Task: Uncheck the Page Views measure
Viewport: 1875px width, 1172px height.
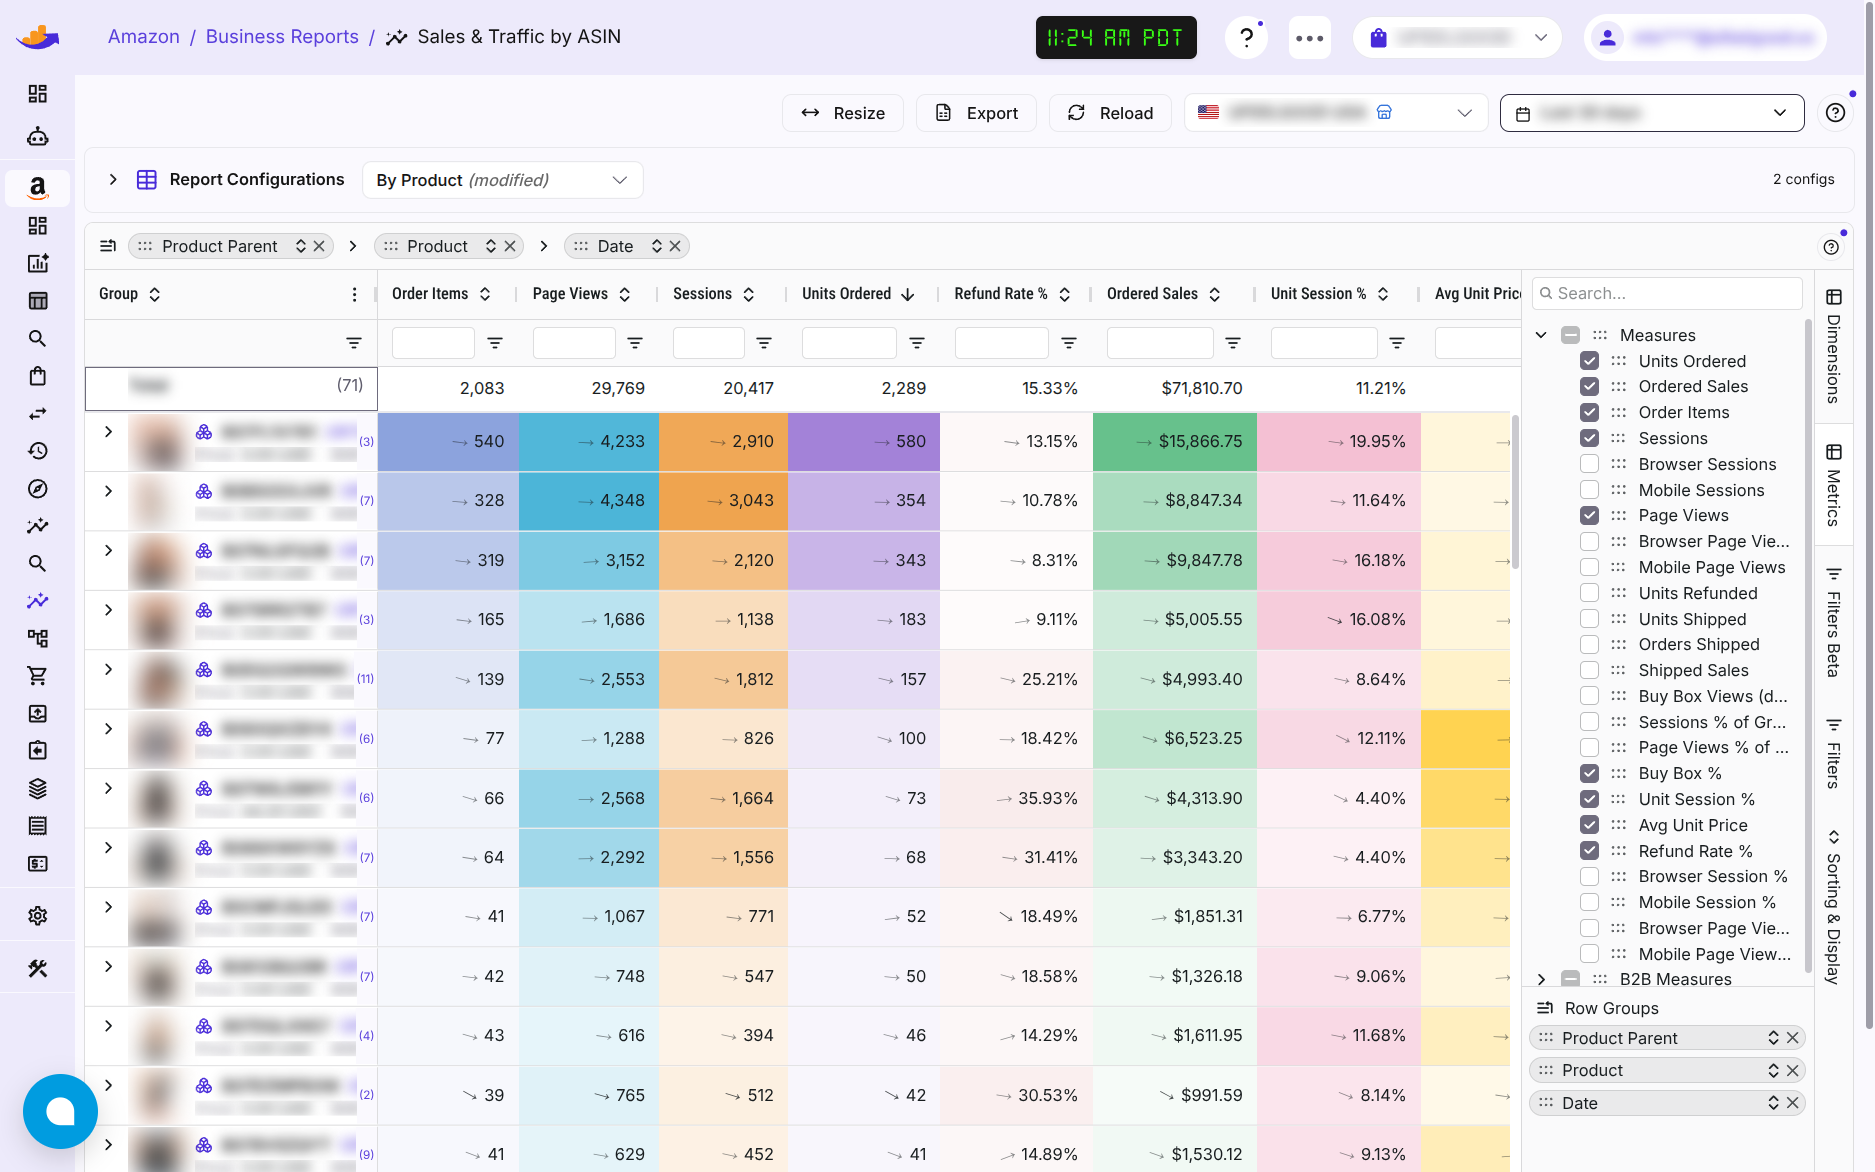Action: pos(1589,515)
